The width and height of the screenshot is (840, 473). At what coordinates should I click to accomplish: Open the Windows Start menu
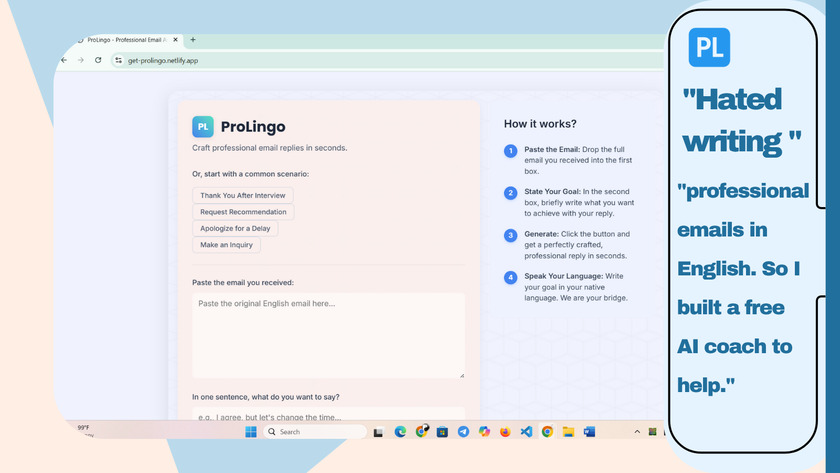[251, 432]
